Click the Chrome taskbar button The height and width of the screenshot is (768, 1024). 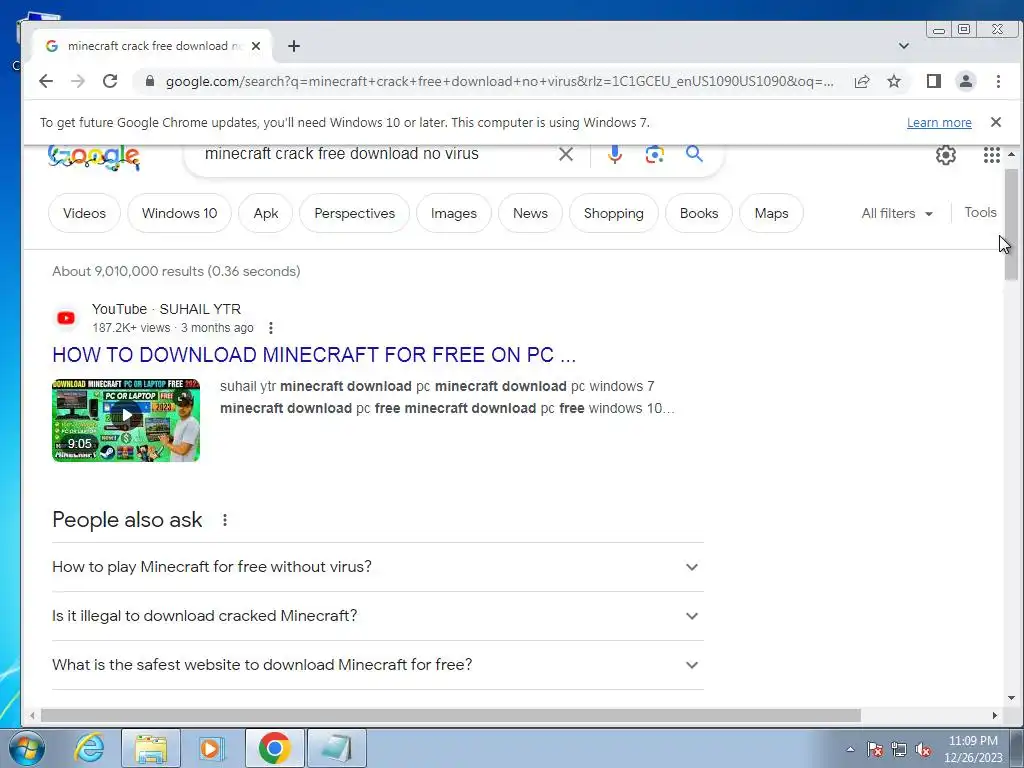point(274,748)
